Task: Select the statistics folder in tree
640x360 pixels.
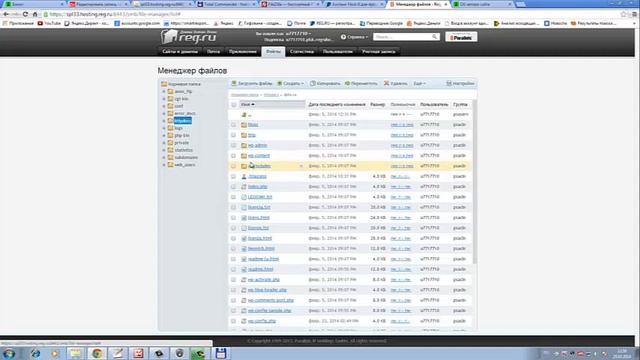Action: [x=184, y=150]
